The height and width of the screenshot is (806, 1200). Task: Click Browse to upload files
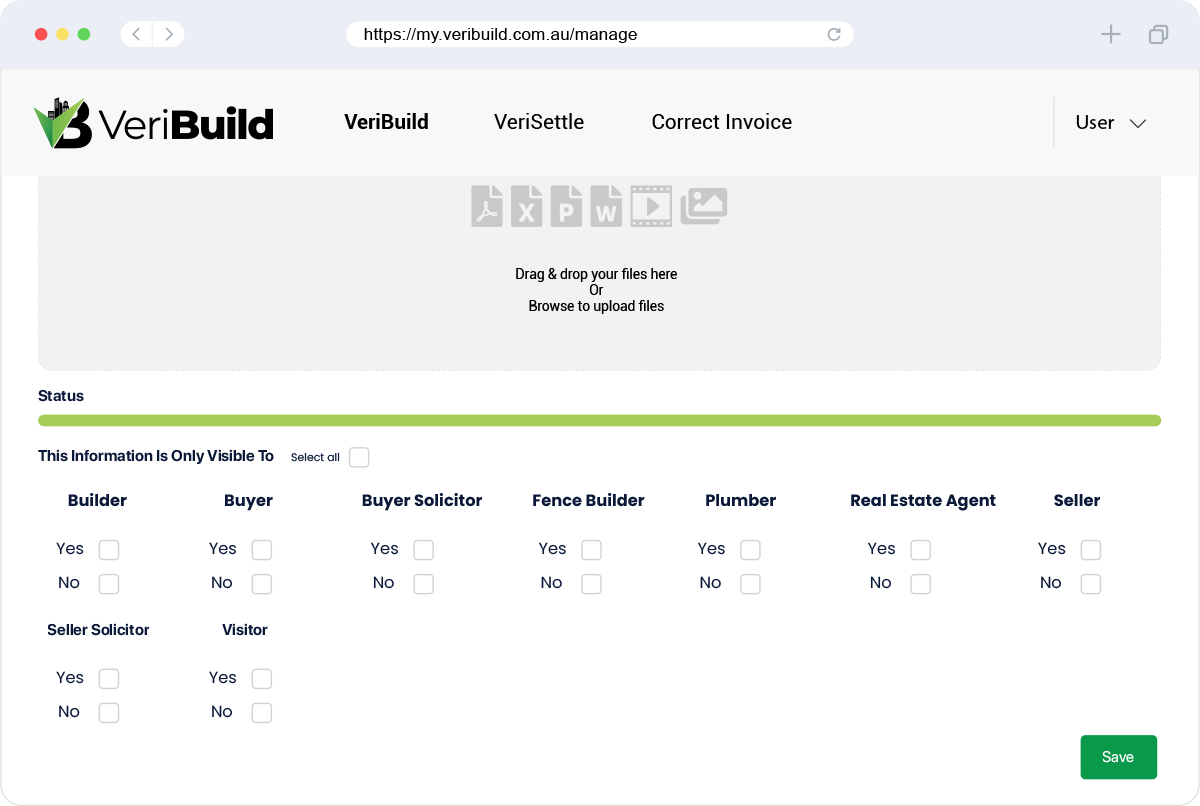[x=596, y=306]
